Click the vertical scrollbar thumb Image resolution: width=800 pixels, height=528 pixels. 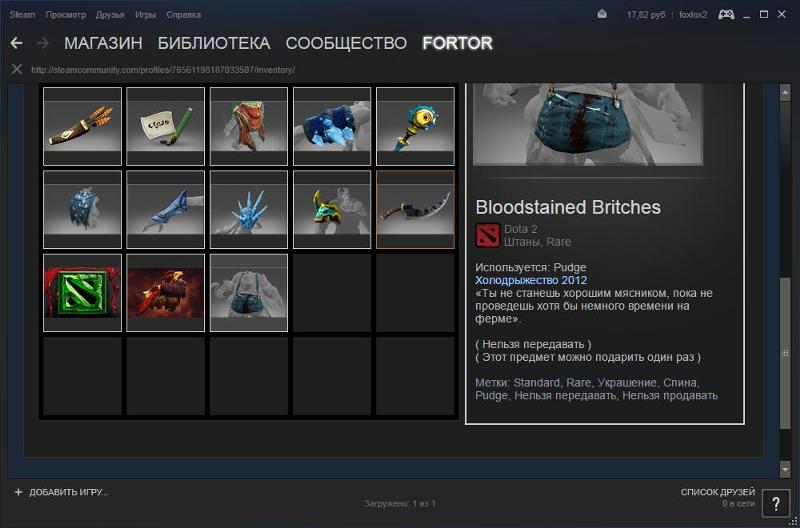pos(785,353)
